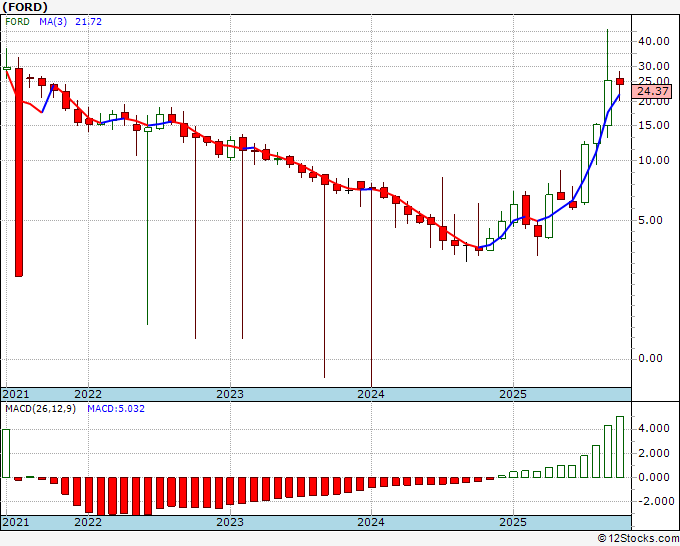Click the 40.00 price axis label
Screen dimensions: 680x546
[654, 41]
